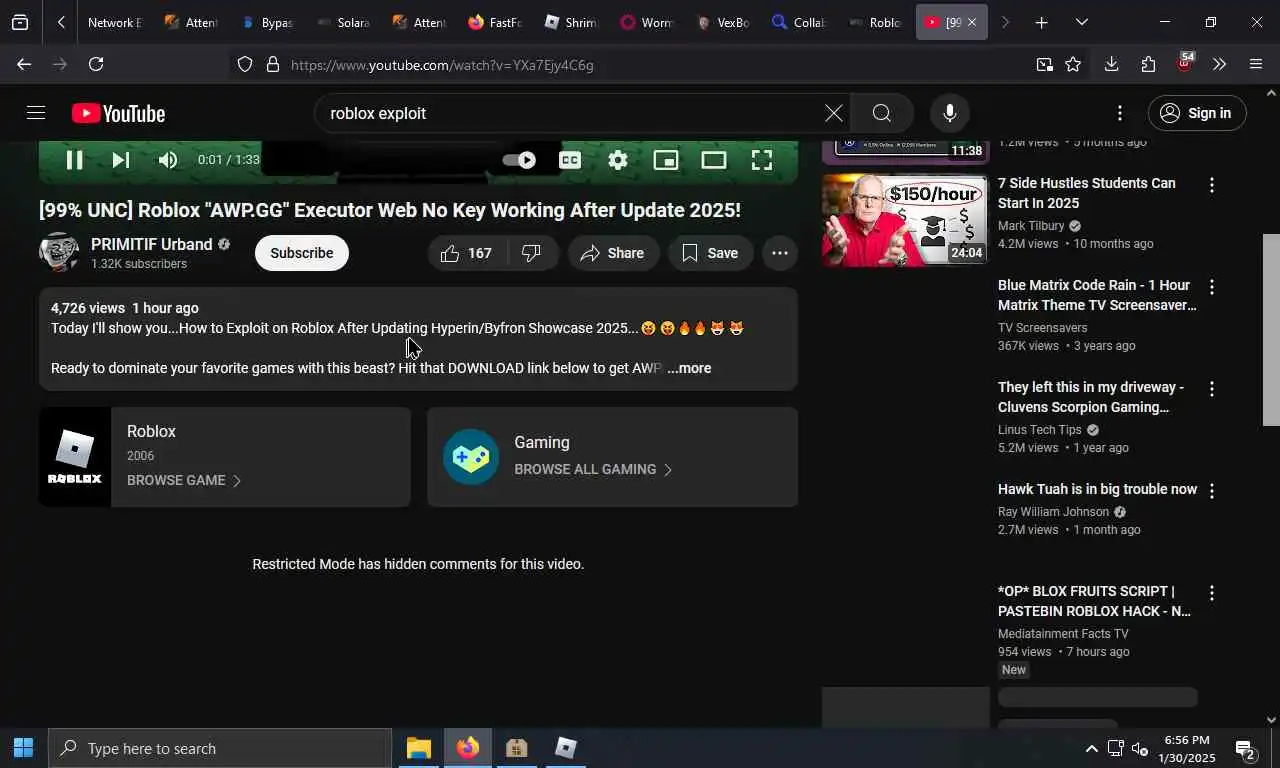Open the PRIMITIF Urband channel avatar

point(59,253)
